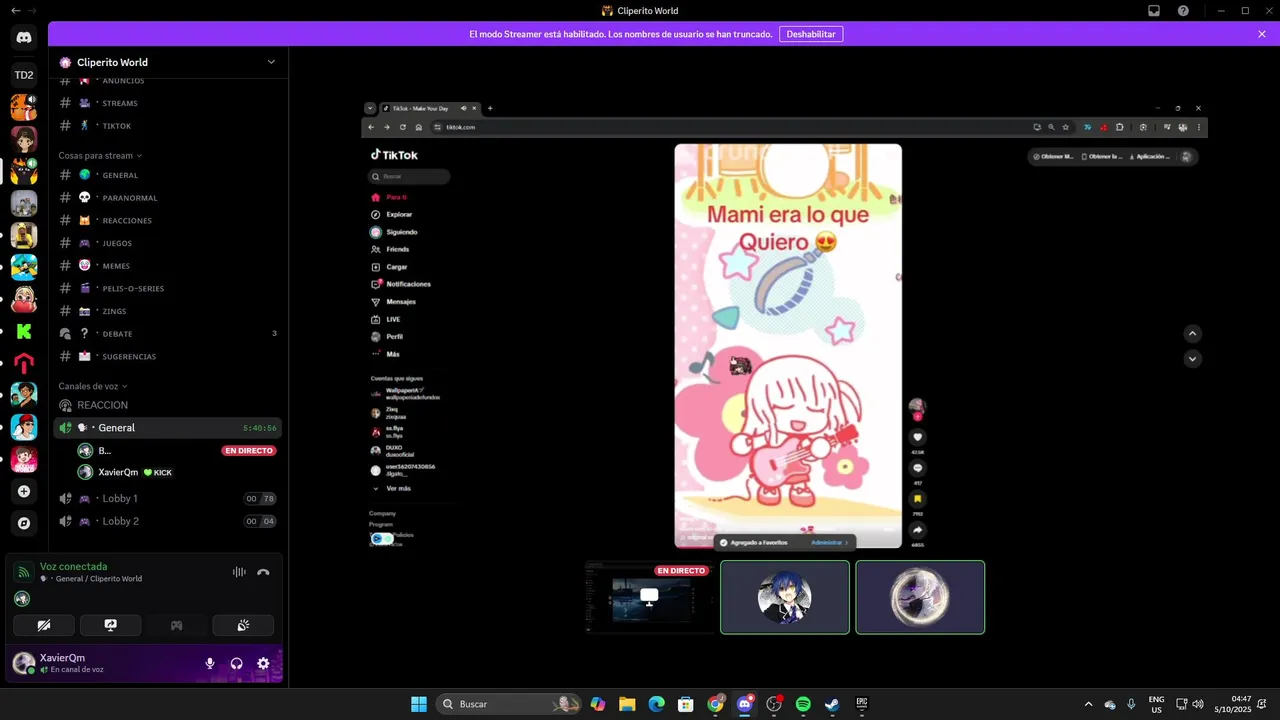The image size is (1280, 720).
Task: Open the memes channel
Action: coord(167,266)
